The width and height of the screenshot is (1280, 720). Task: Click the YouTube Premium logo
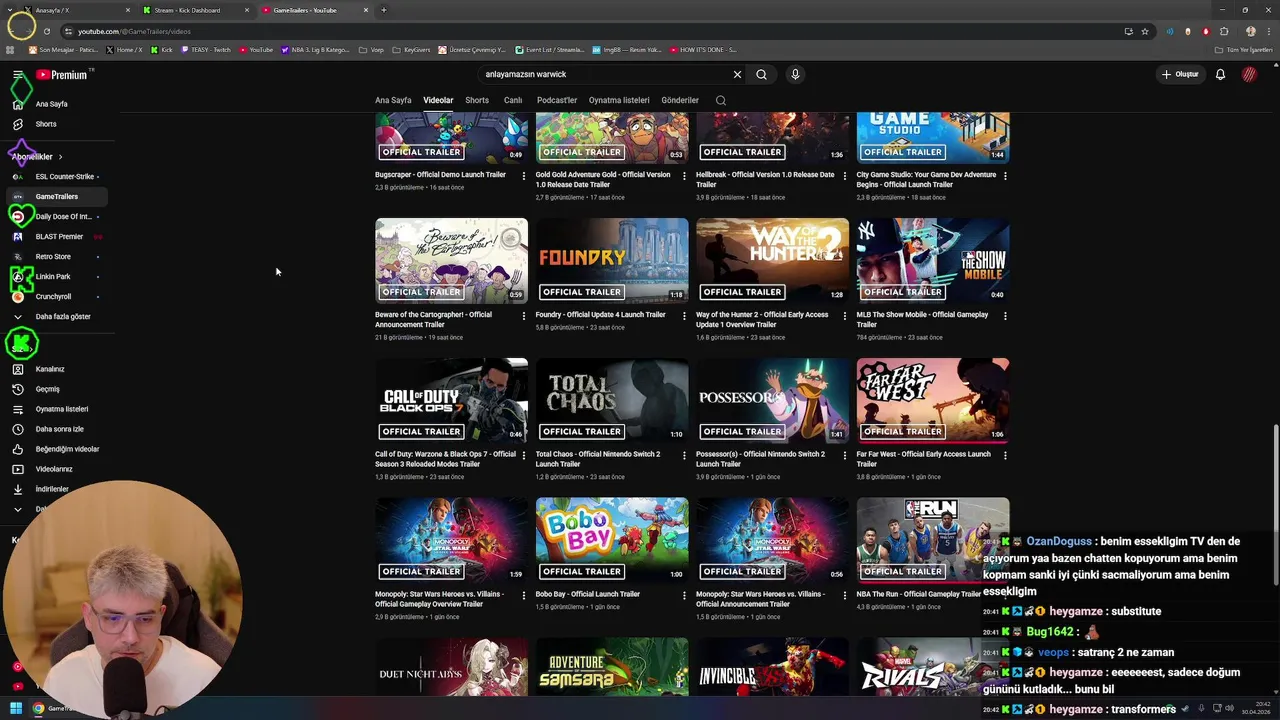(62, 75)
